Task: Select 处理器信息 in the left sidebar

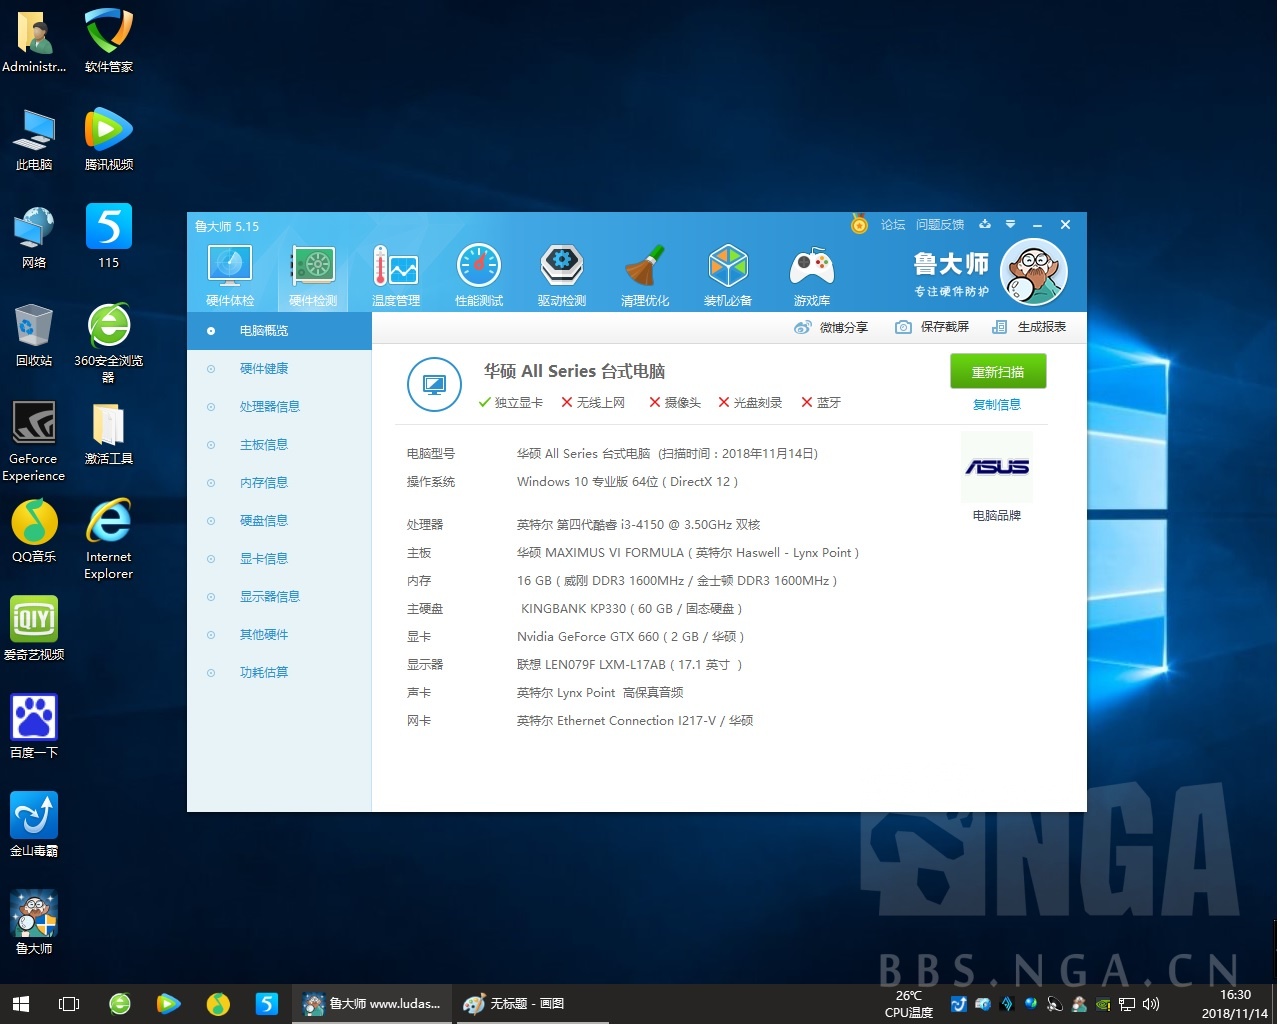Action: coord(270,407)
